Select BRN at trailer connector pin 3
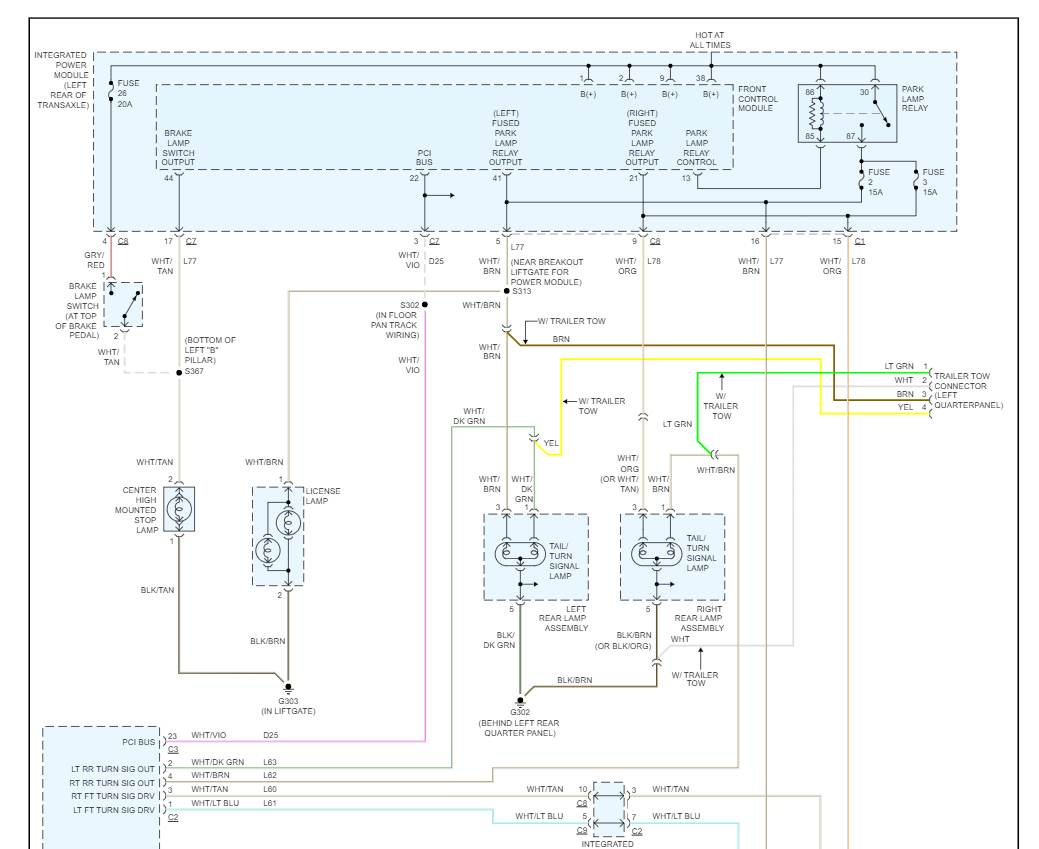1039x849 pixels. (905, 394)
